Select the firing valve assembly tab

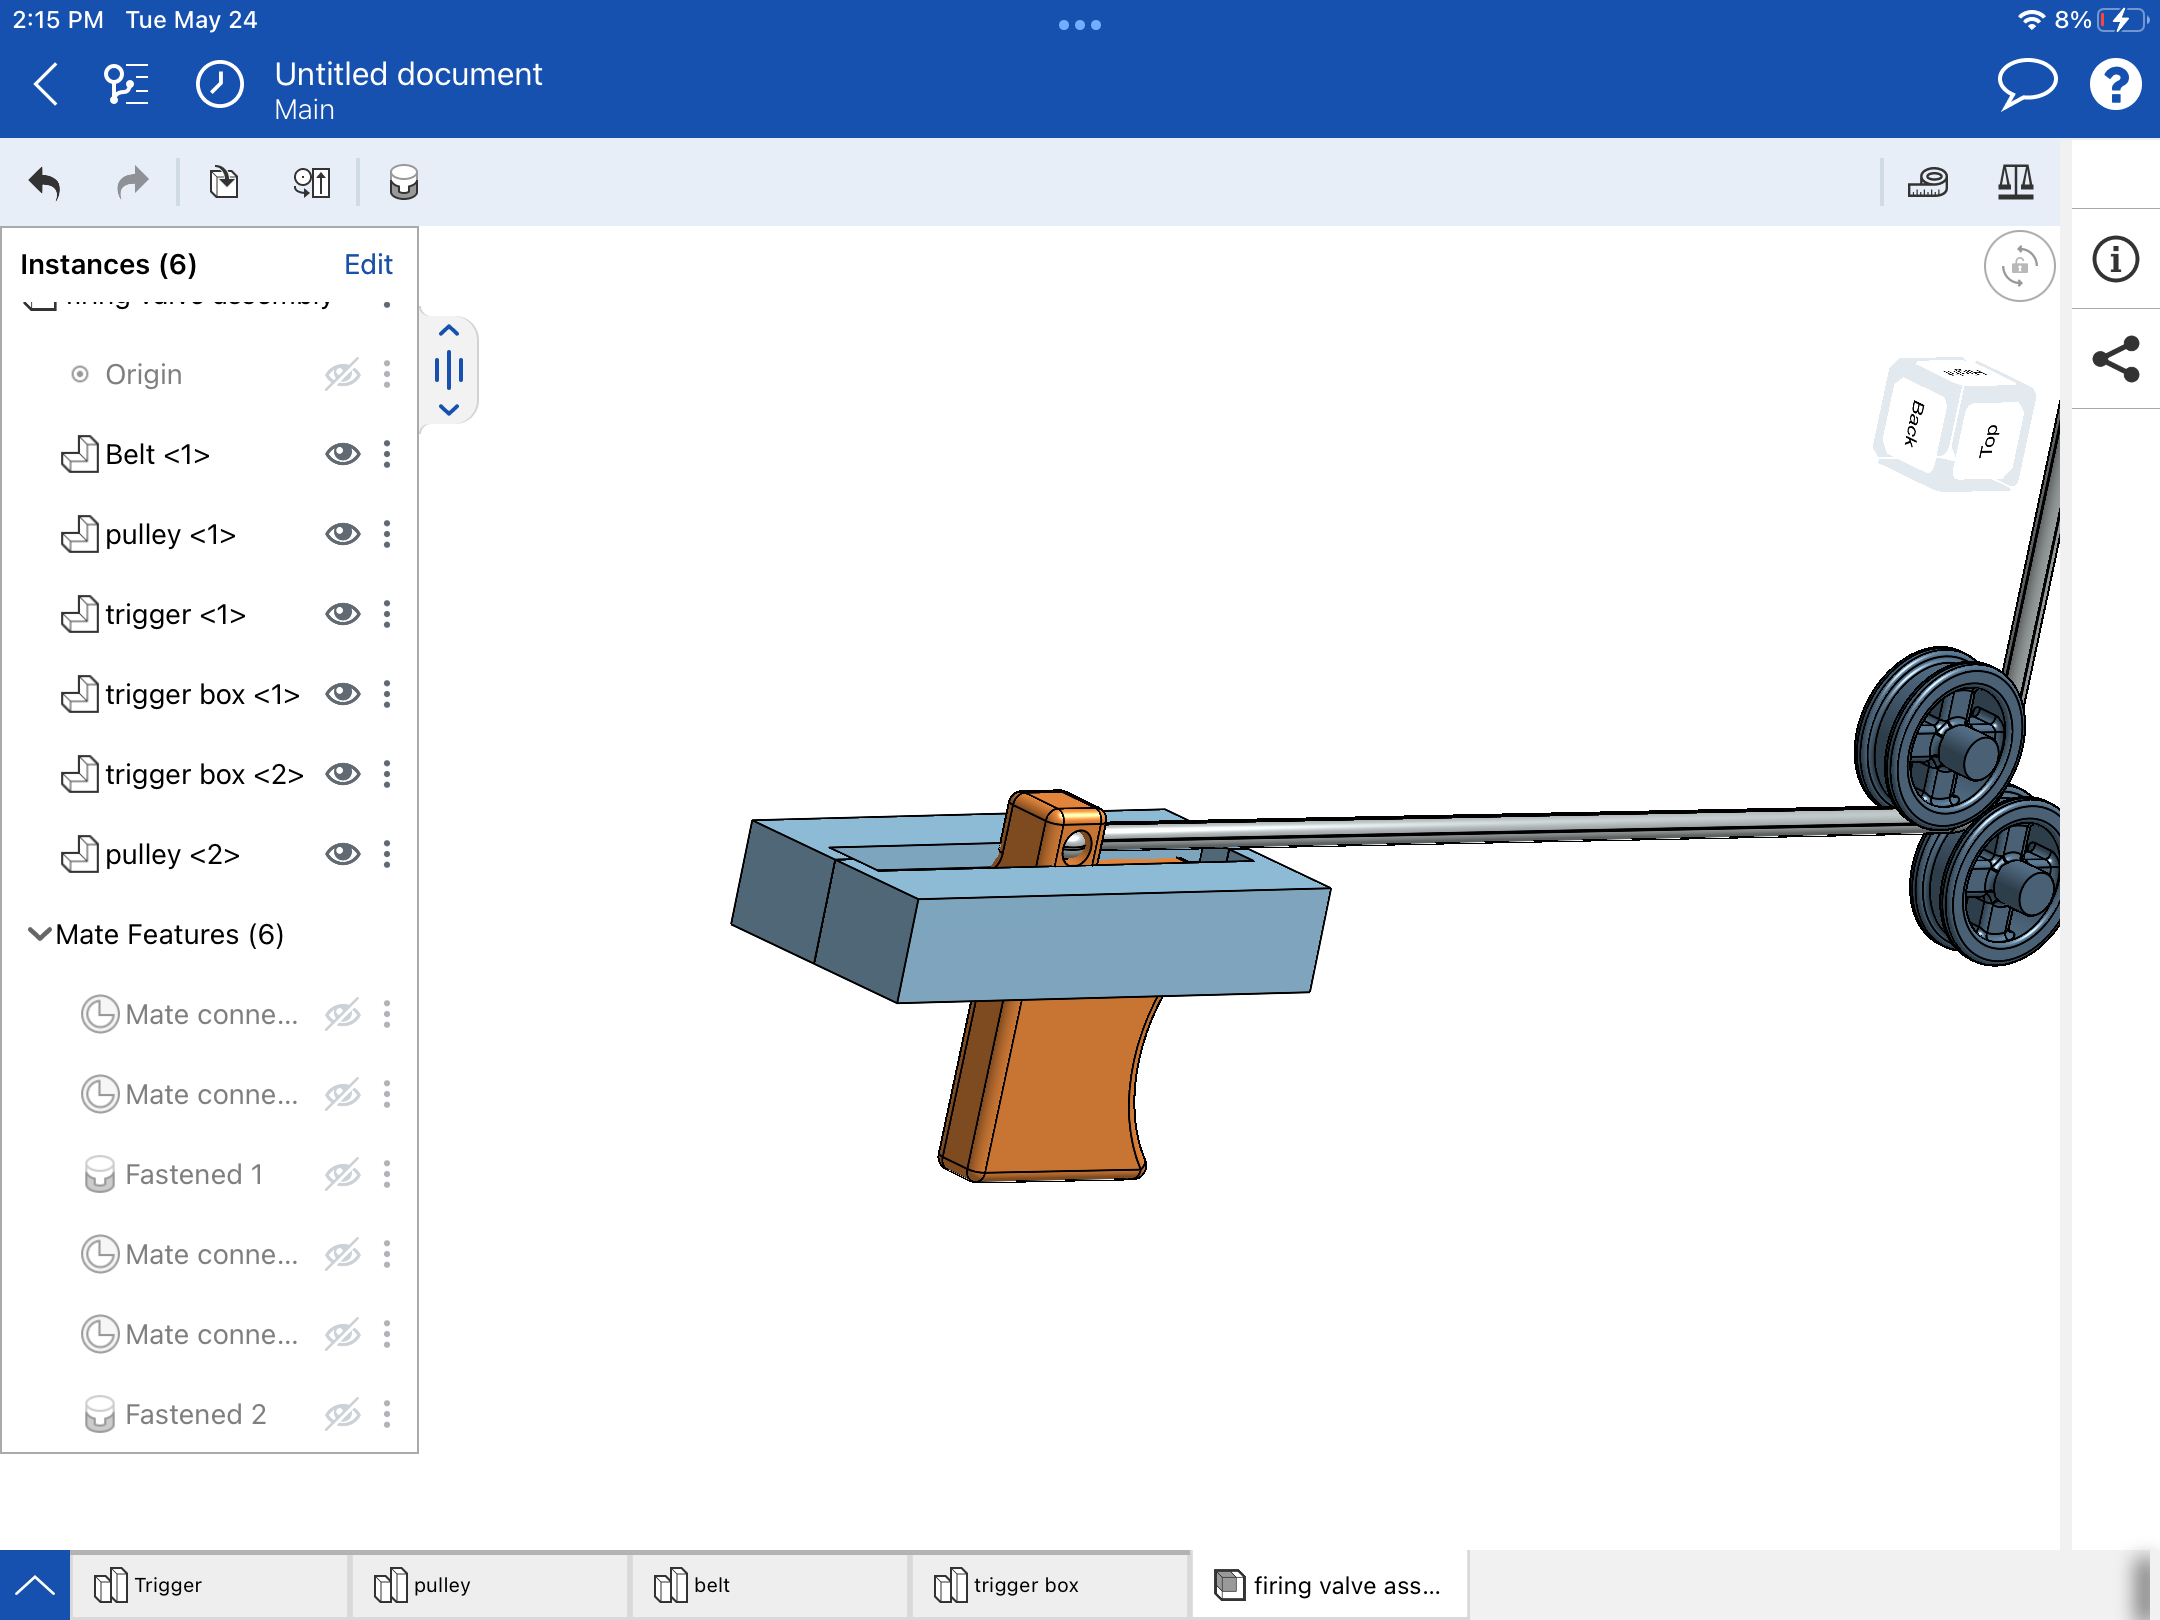tap(1330, 1585)
